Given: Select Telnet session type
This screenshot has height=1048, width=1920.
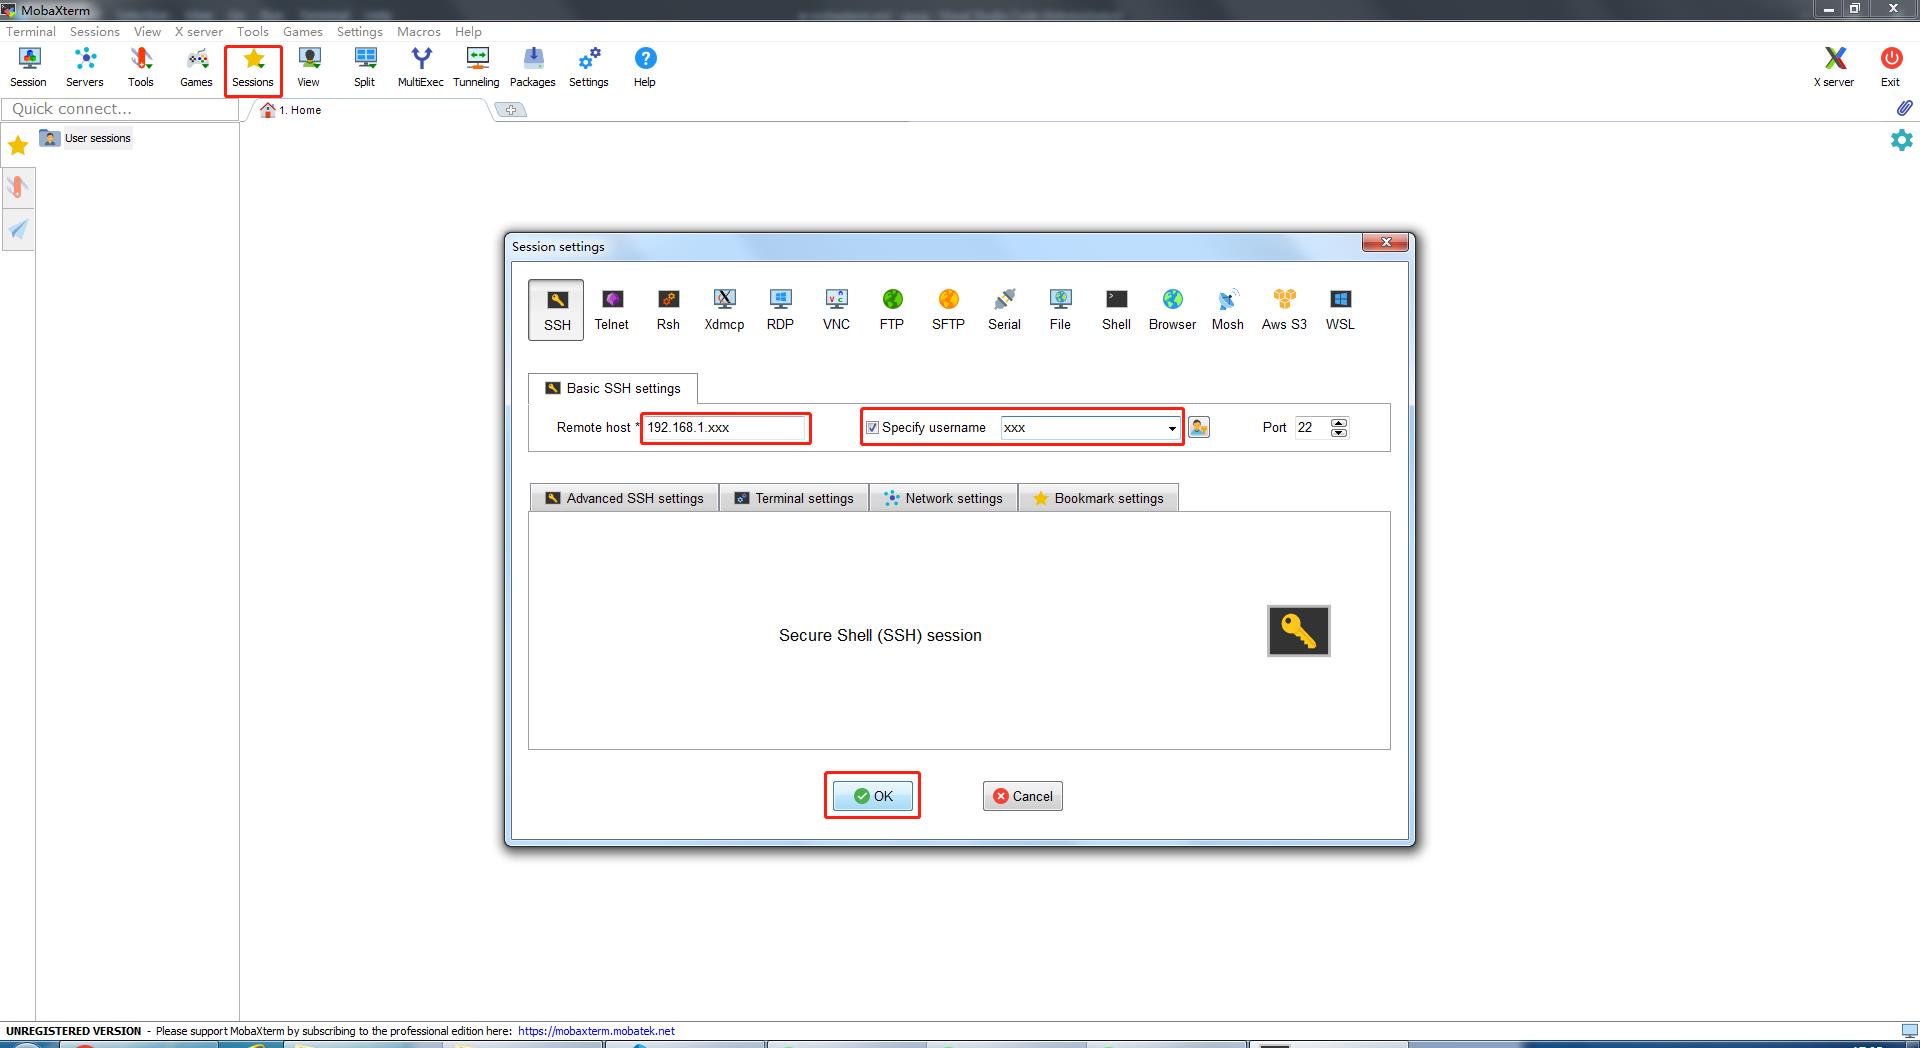Looking at the screenshot, I should coord(612,310).
